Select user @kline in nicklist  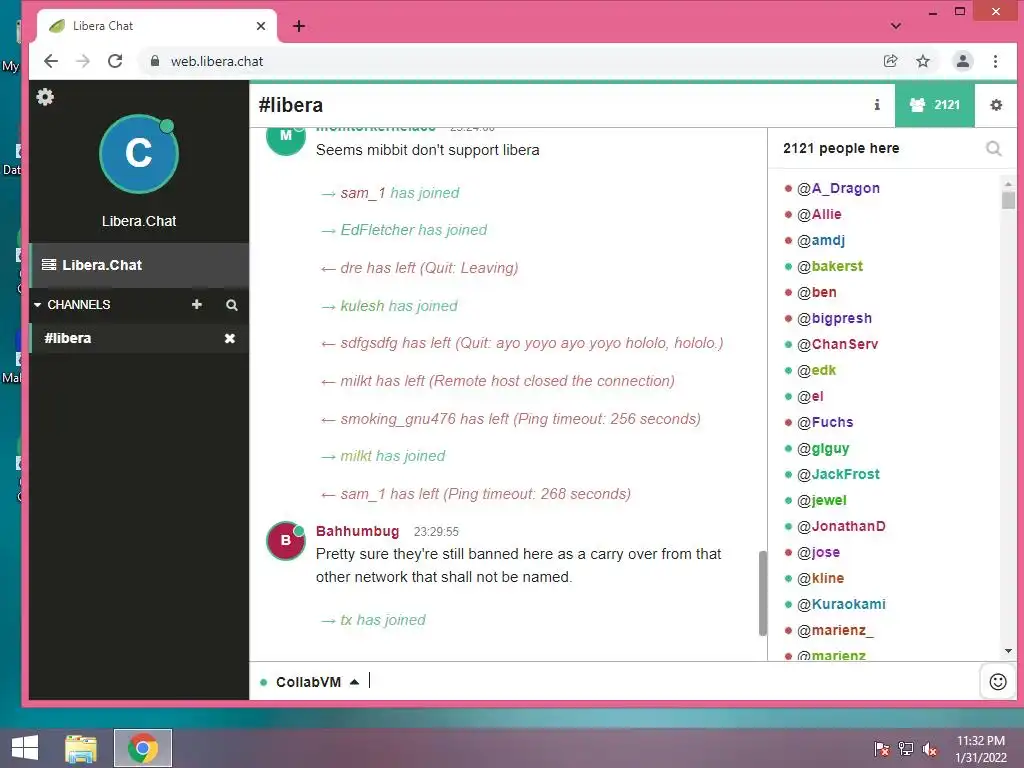pos(820,579)
